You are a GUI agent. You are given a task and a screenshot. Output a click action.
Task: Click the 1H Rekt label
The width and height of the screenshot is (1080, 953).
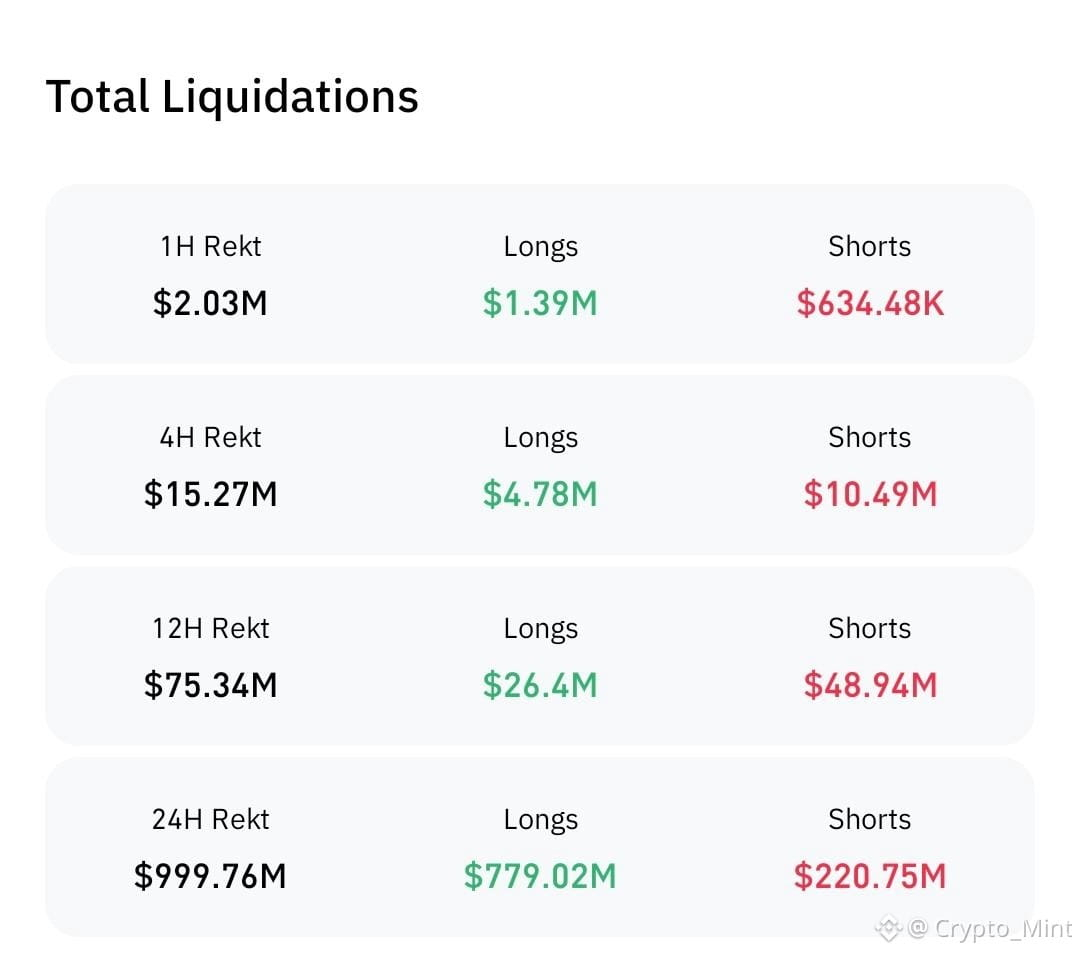(210, 247)
